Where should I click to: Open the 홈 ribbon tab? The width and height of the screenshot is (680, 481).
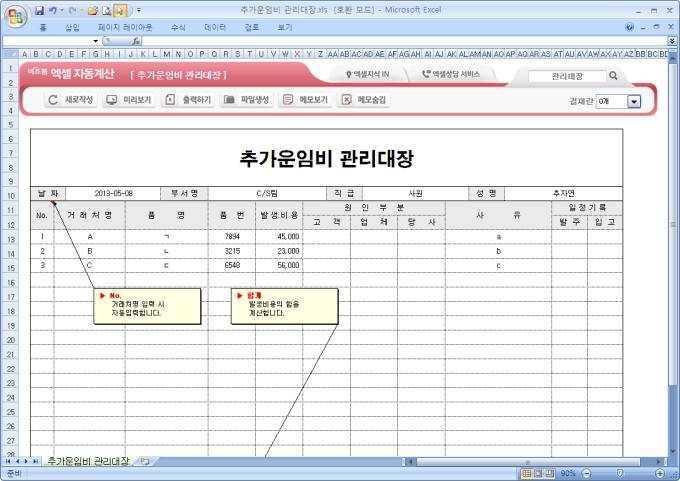pos(43,27)
